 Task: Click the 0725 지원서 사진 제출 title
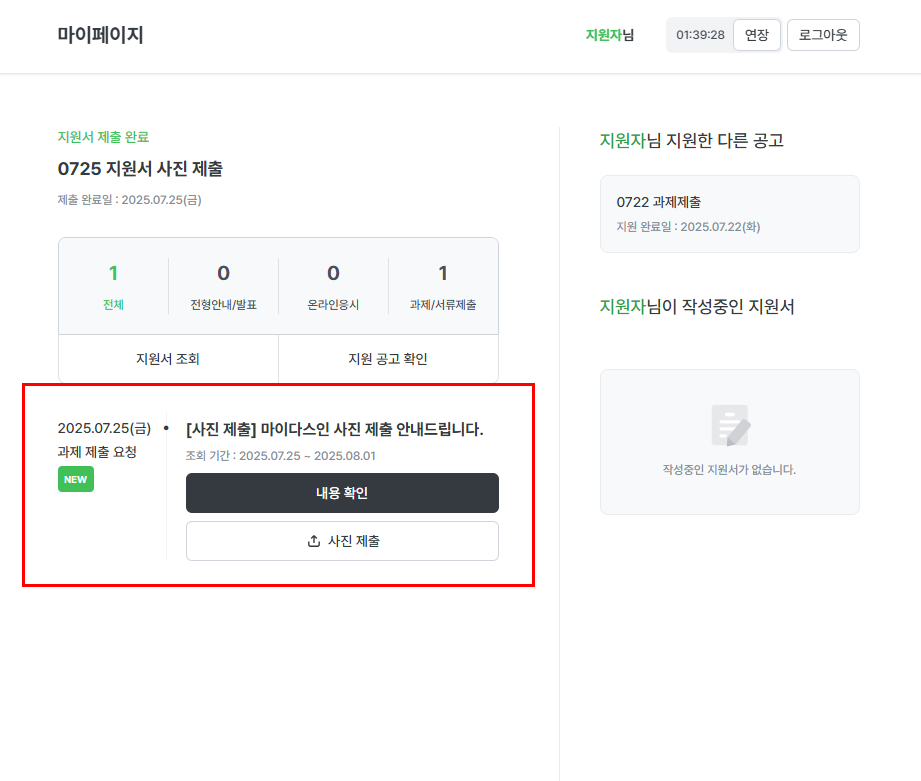click(x=140, y=169)
